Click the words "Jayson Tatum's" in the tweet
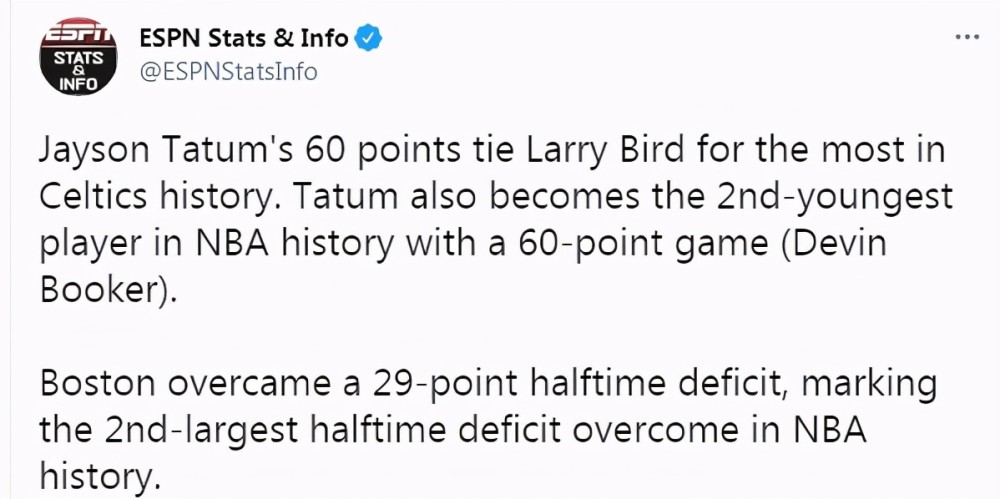Screen dimensions: 1000x499 click(166, 151)
